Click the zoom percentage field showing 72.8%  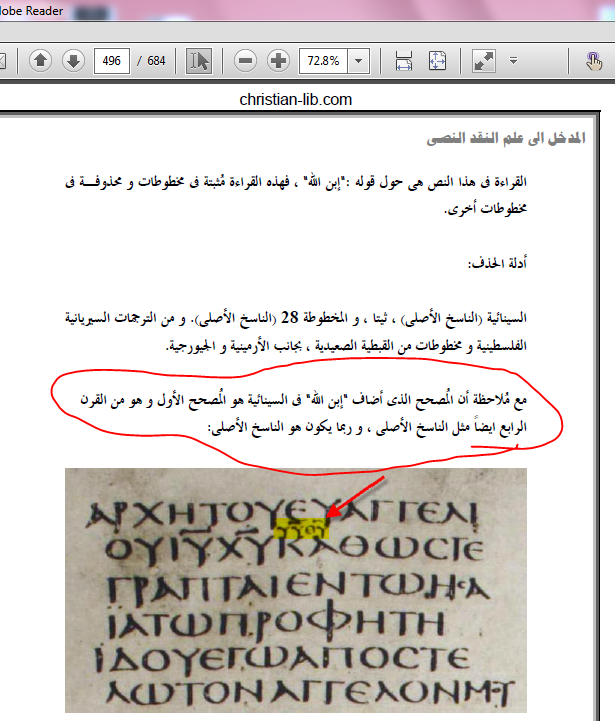(323, 61)
